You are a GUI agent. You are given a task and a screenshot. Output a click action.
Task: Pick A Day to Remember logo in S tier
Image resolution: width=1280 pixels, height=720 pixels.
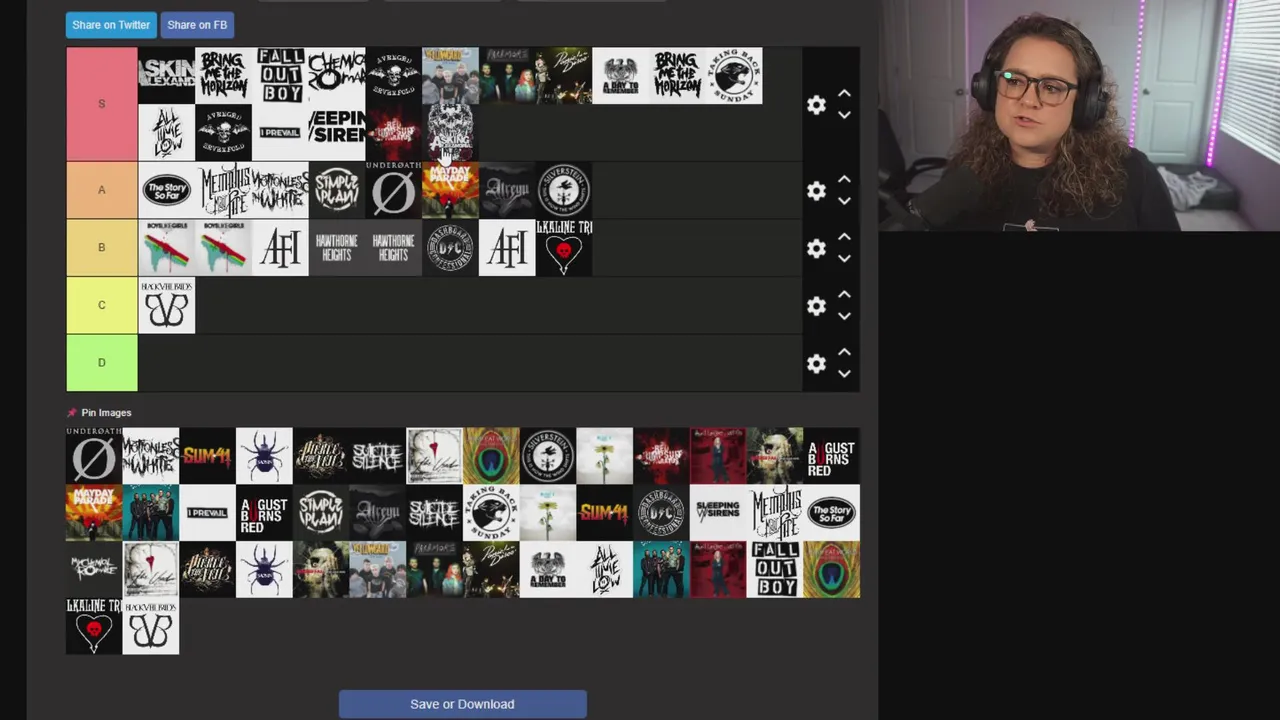[x=621, y=75]
